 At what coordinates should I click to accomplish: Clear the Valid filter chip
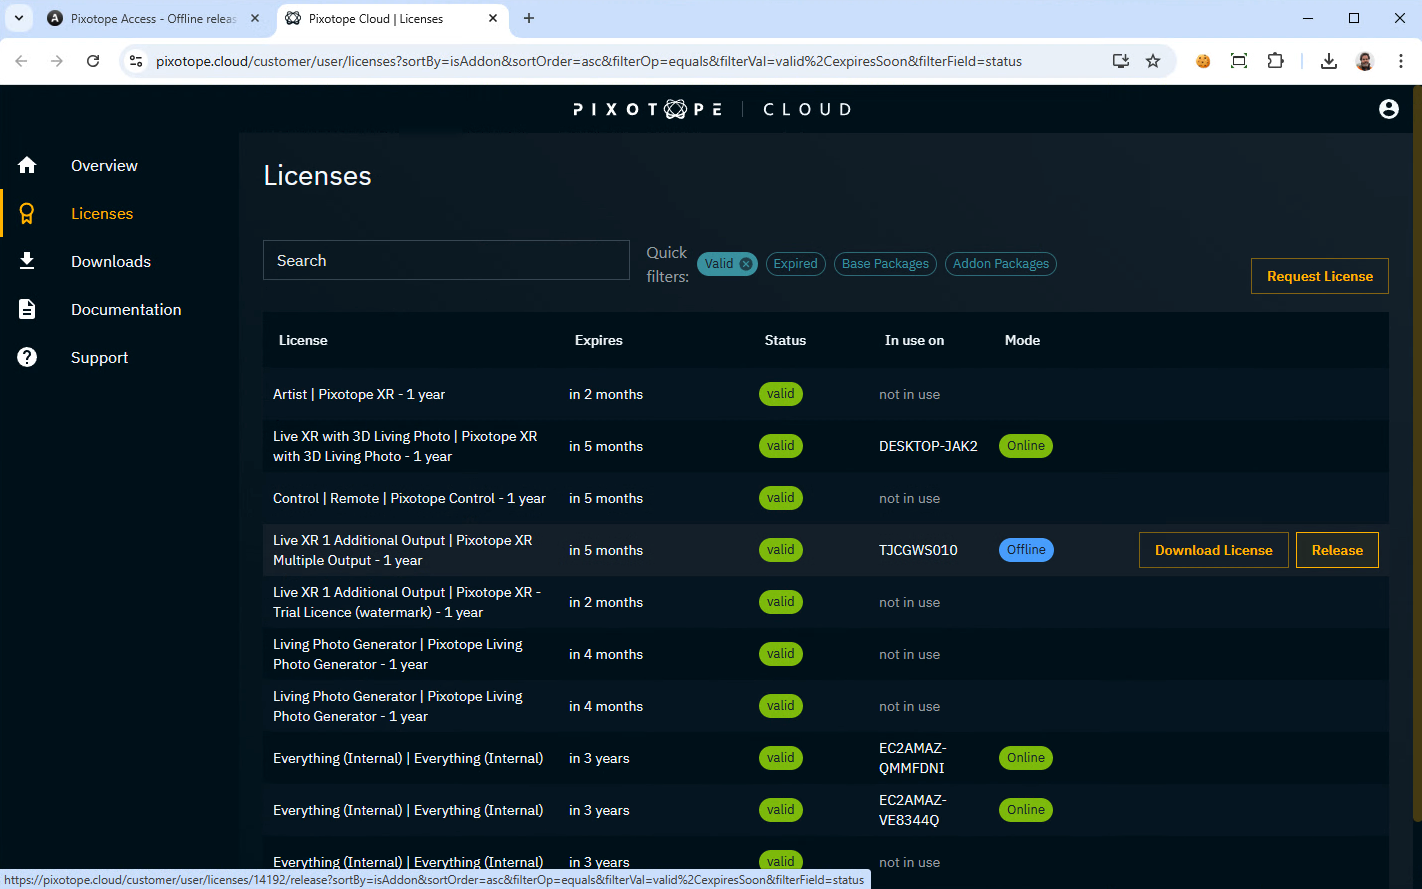(x=747, y=263)
